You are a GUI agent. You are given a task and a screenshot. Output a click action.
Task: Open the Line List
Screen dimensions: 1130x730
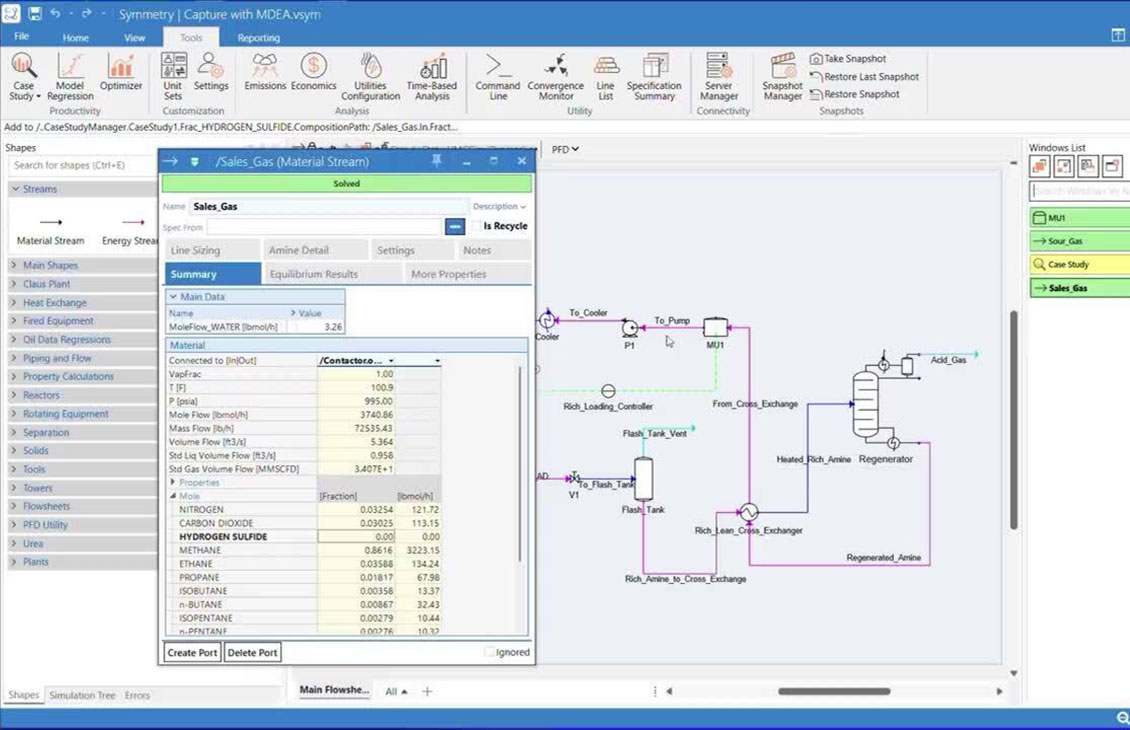605,76
